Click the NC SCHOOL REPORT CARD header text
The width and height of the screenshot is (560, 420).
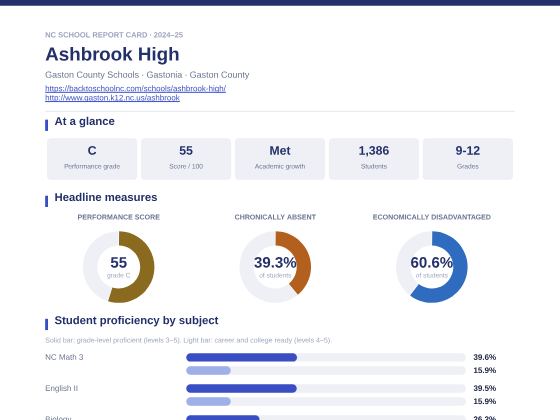pyautogui.click(x=114, y=35)
